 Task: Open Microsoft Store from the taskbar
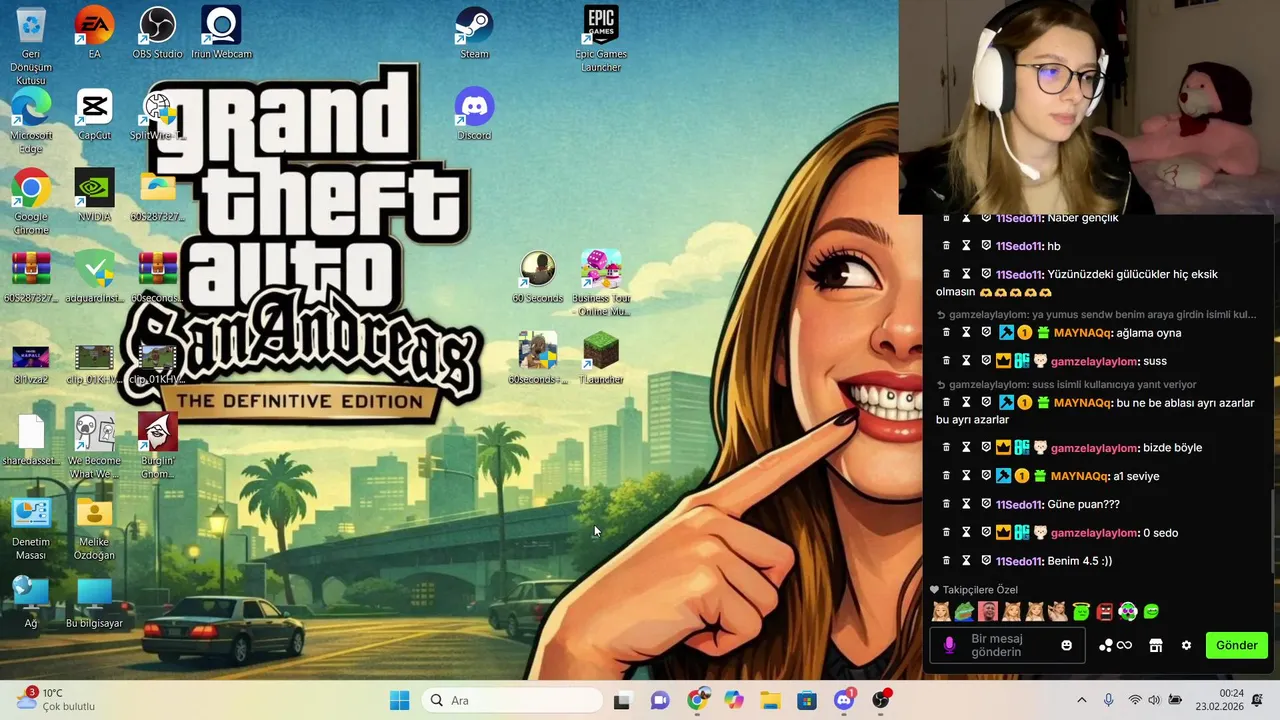(x=807, y=700)
